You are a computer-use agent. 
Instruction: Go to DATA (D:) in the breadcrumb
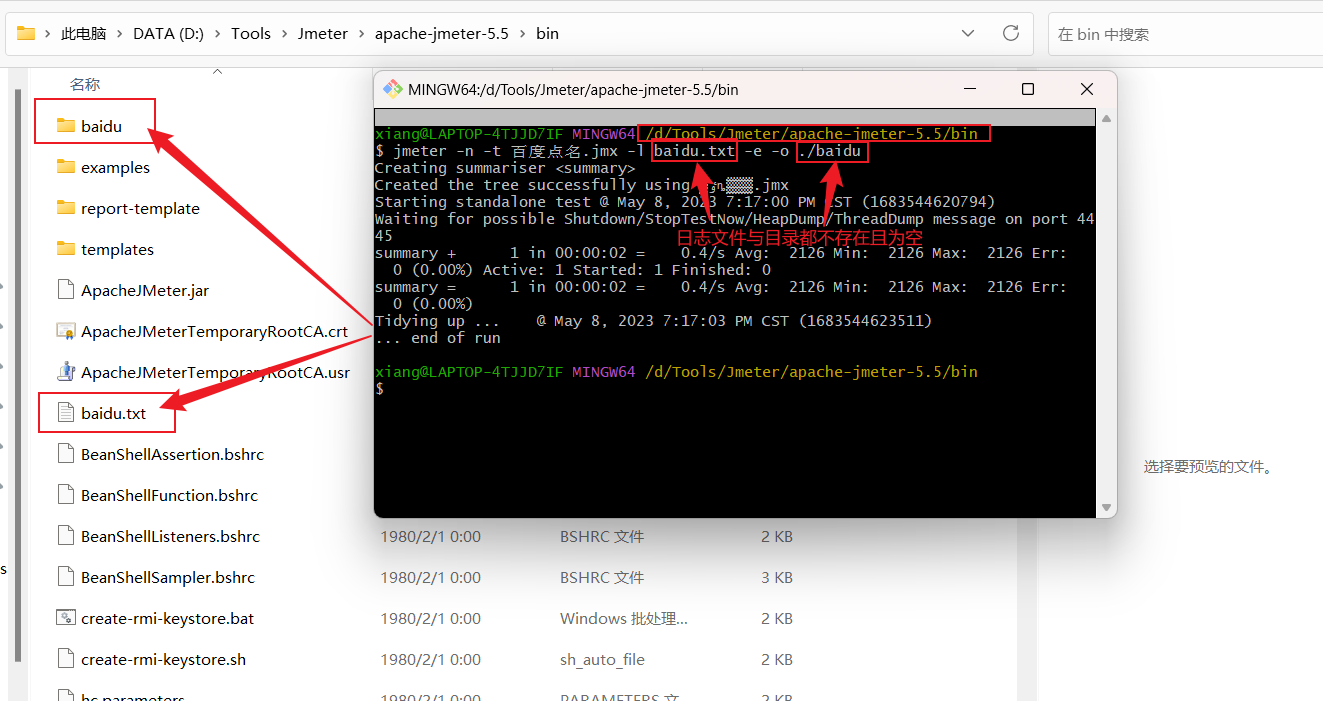point(168,34)
